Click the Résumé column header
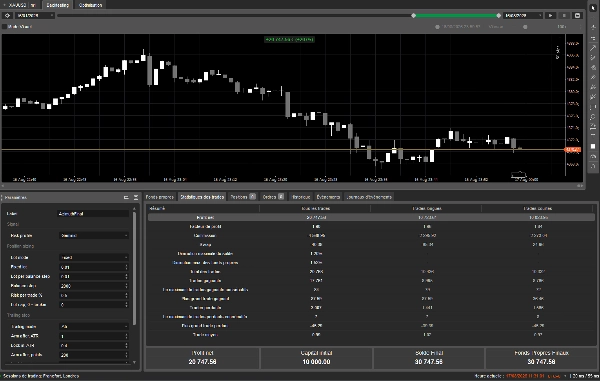This screenshot has width=600, height=381. [x=157, y=208]
